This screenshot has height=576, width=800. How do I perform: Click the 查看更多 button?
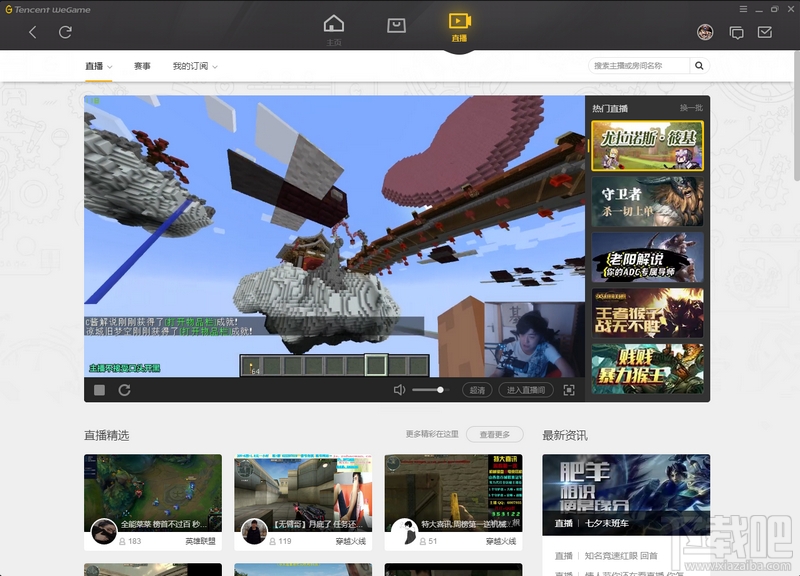pyautogui.click(x=495, y=435)
